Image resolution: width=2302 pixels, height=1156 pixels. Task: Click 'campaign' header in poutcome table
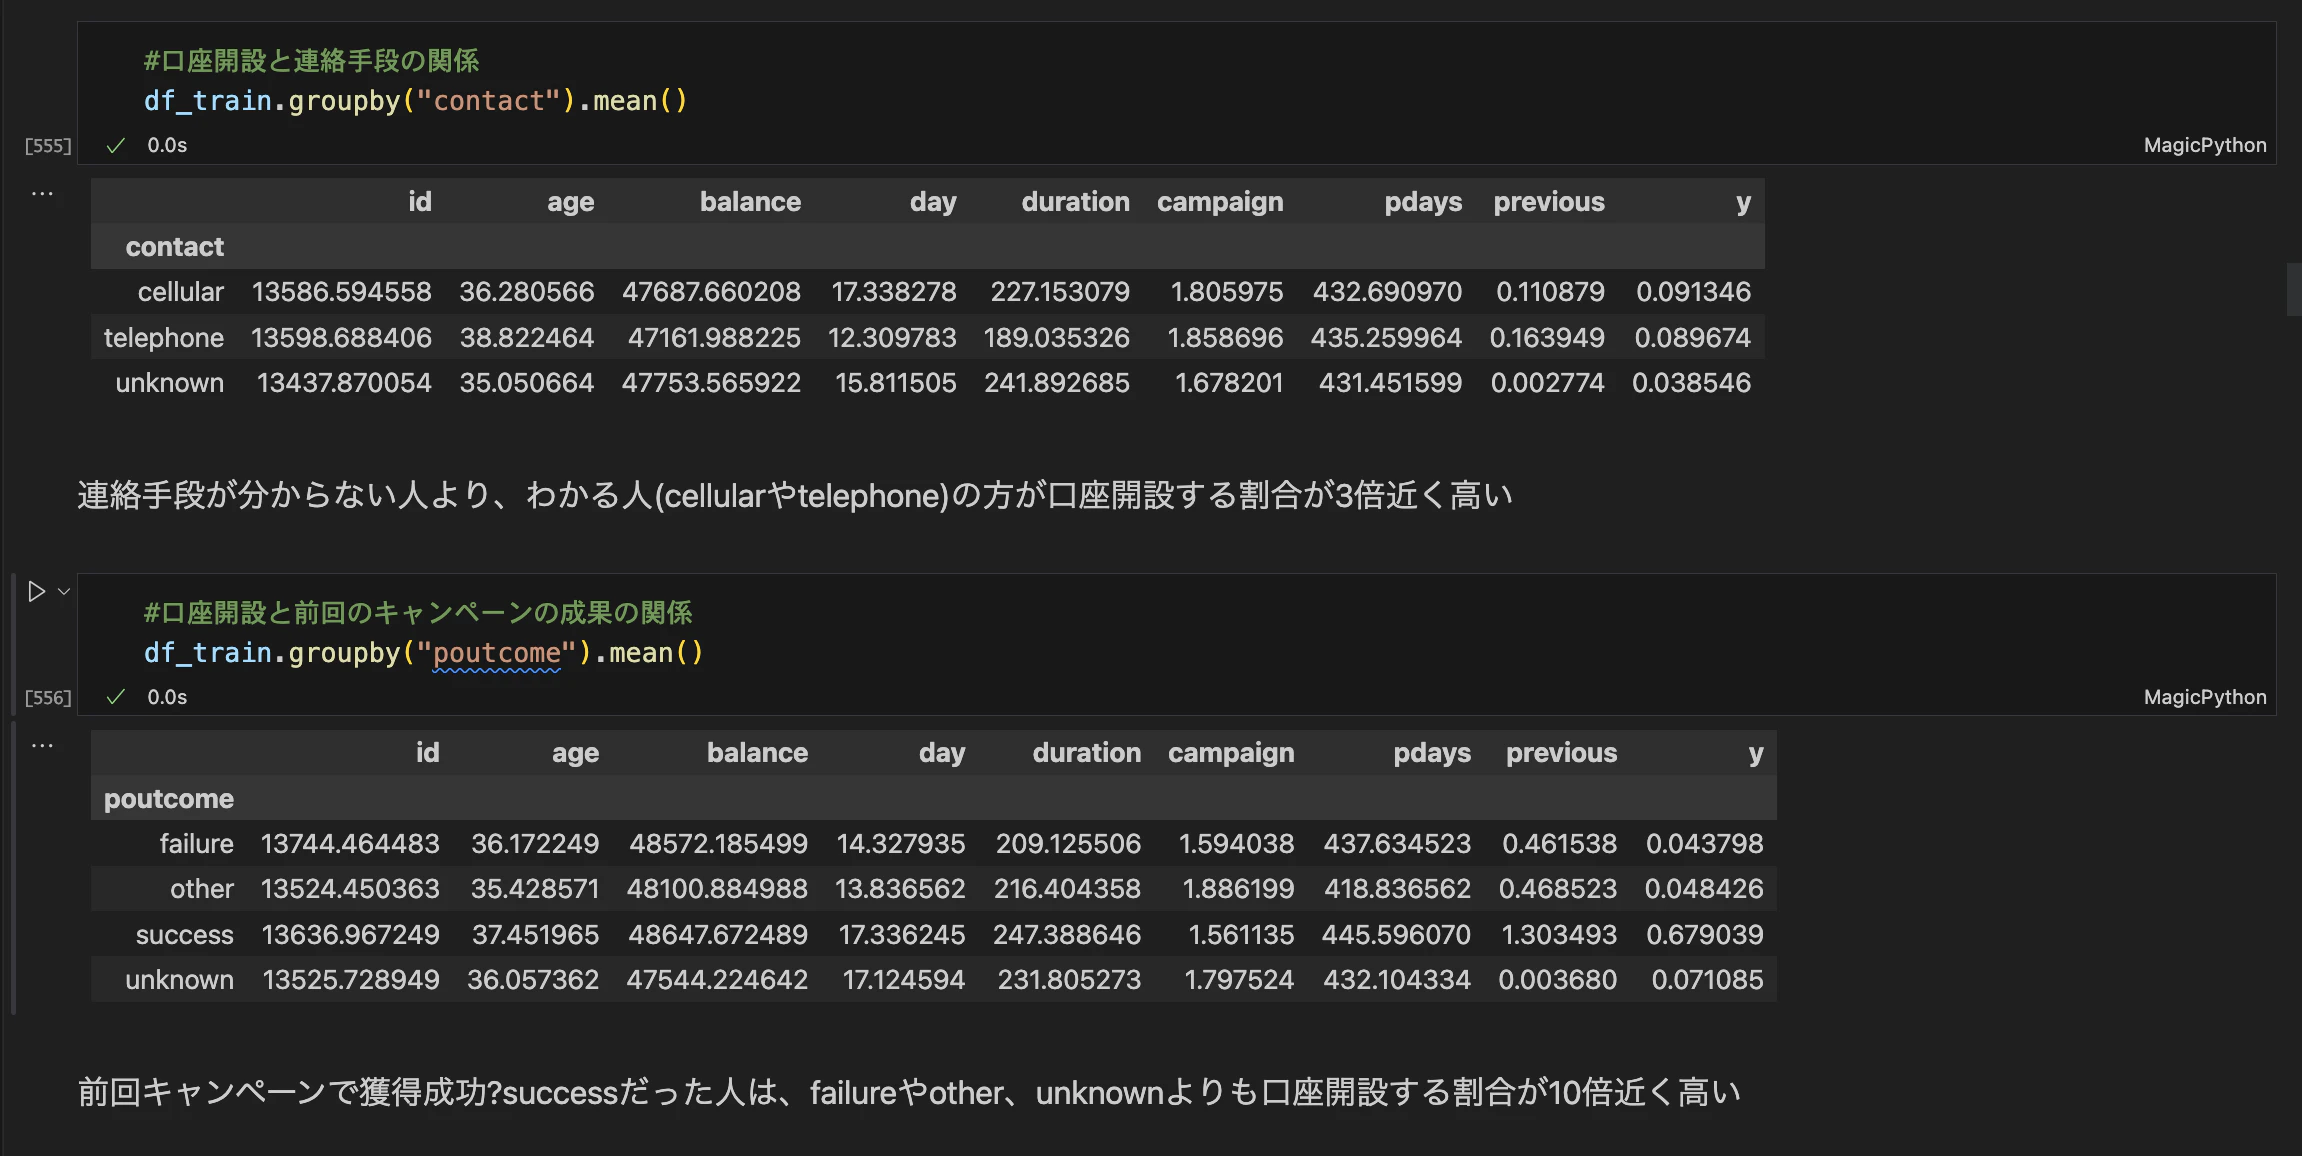1231,753
